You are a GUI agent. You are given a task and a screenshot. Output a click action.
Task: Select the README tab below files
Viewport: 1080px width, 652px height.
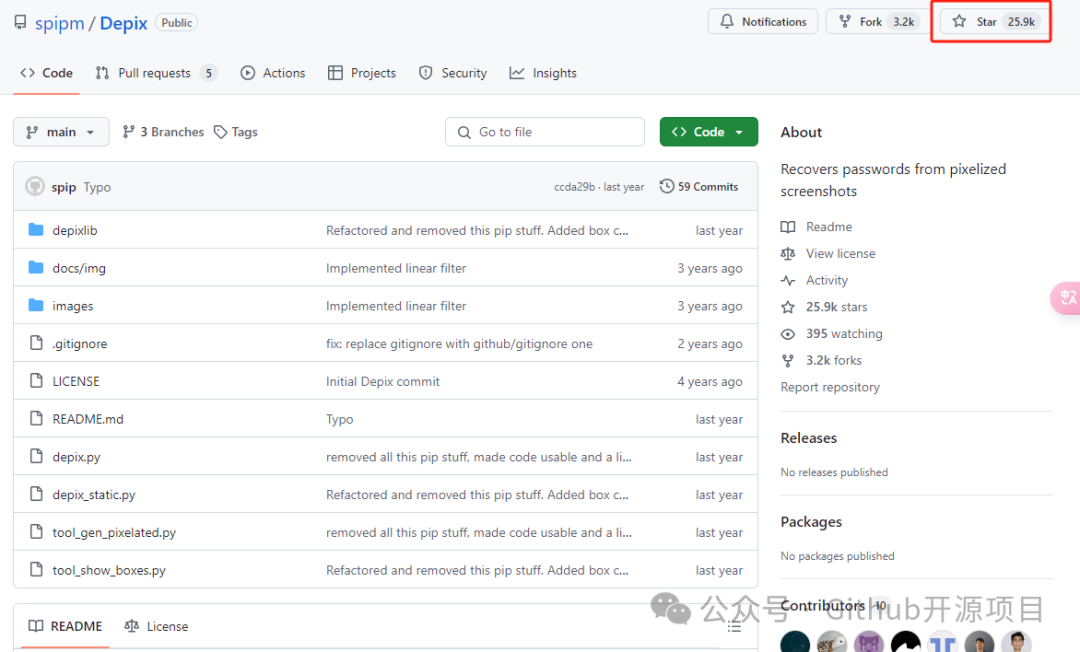click(x=65, y=627)
